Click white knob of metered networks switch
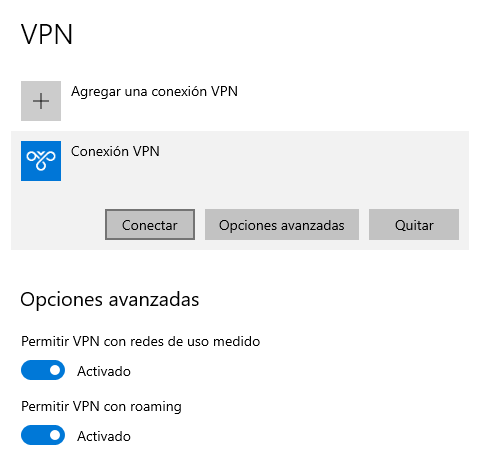Image resolution: width=489 pixels, height=461 pixels. [x=55, y=370]
